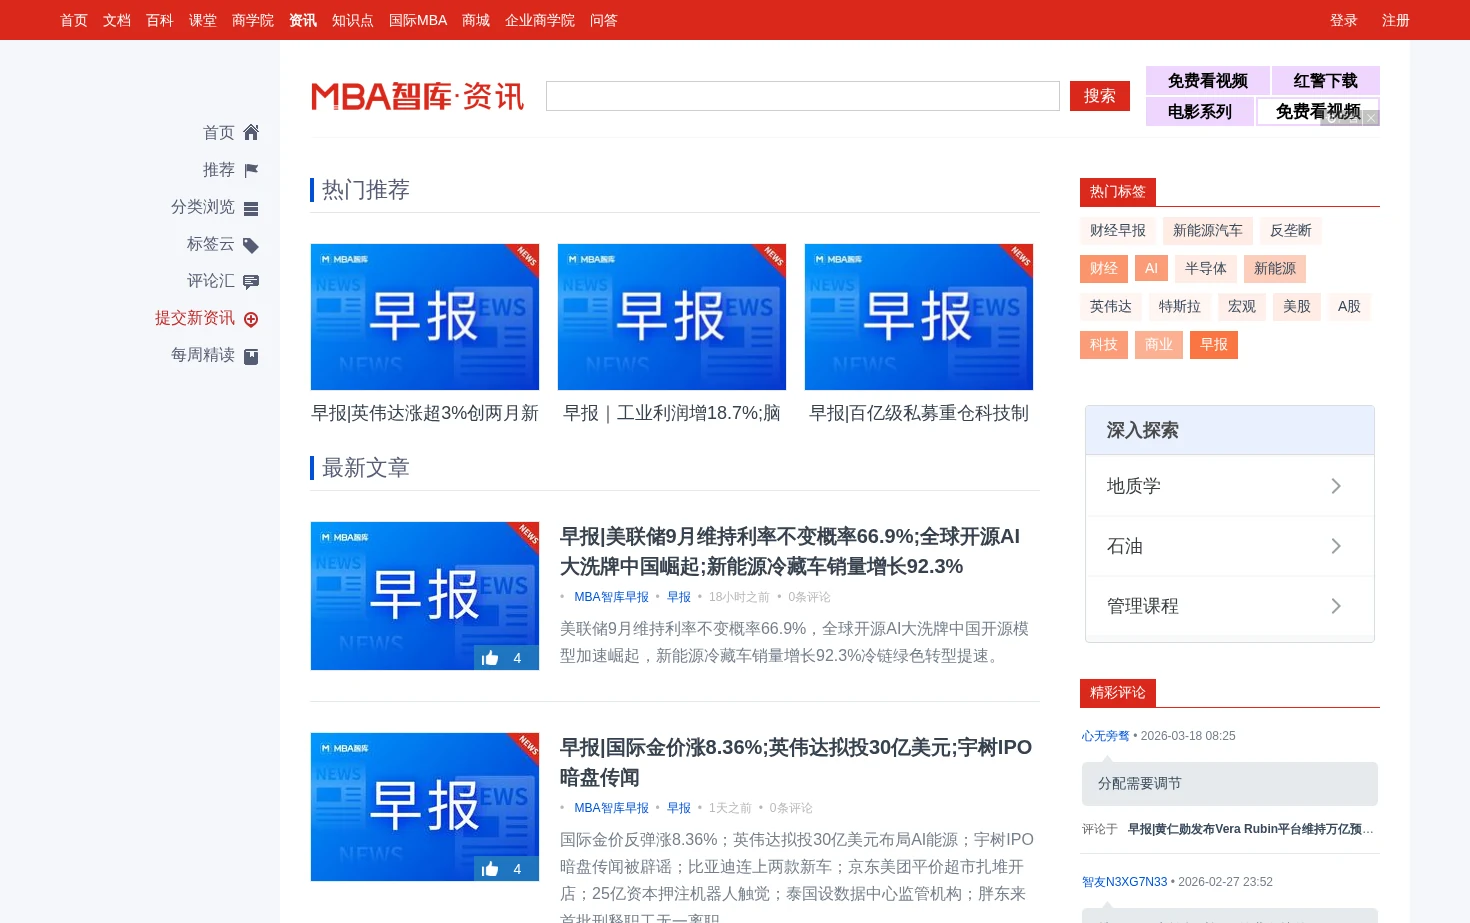Click the list icon beside 分类浏览

tap(251, 208)
